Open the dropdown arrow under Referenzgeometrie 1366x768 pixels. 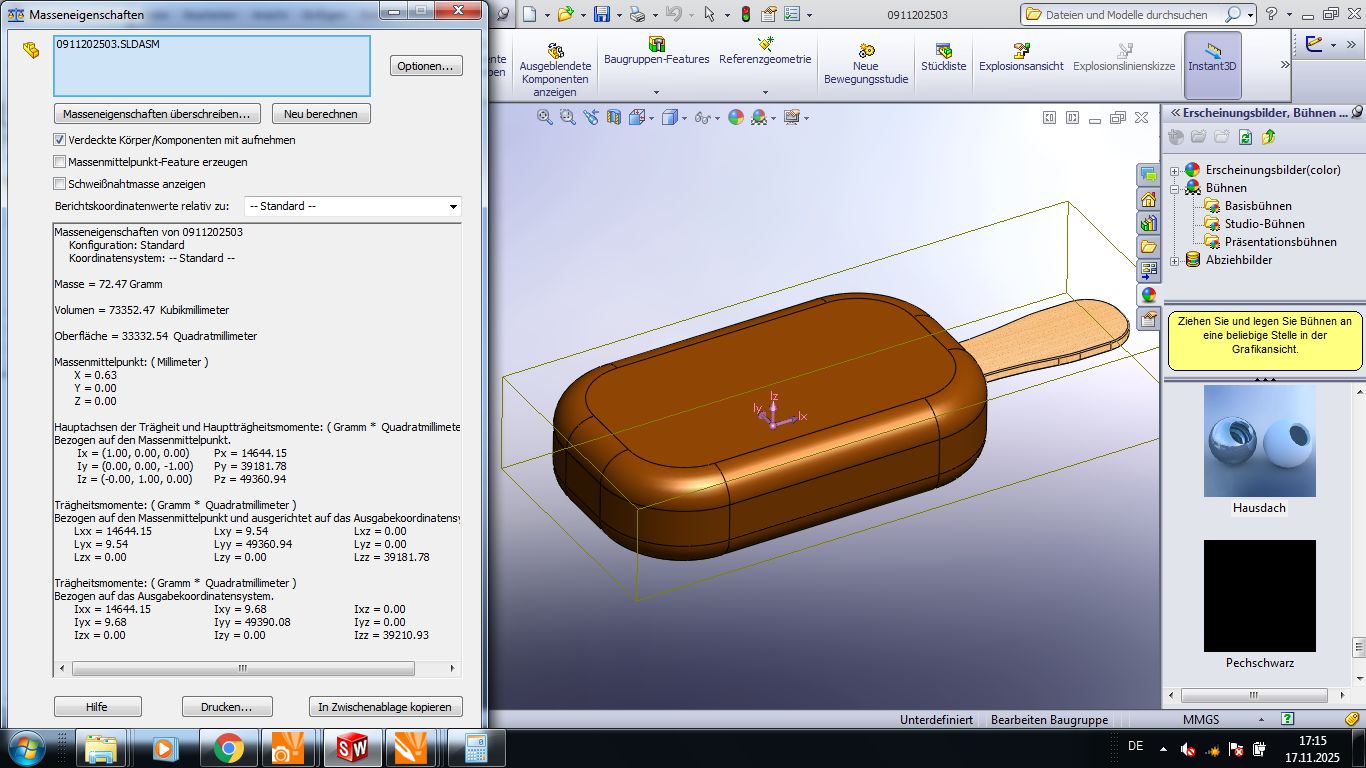click(x=765, y=92)
